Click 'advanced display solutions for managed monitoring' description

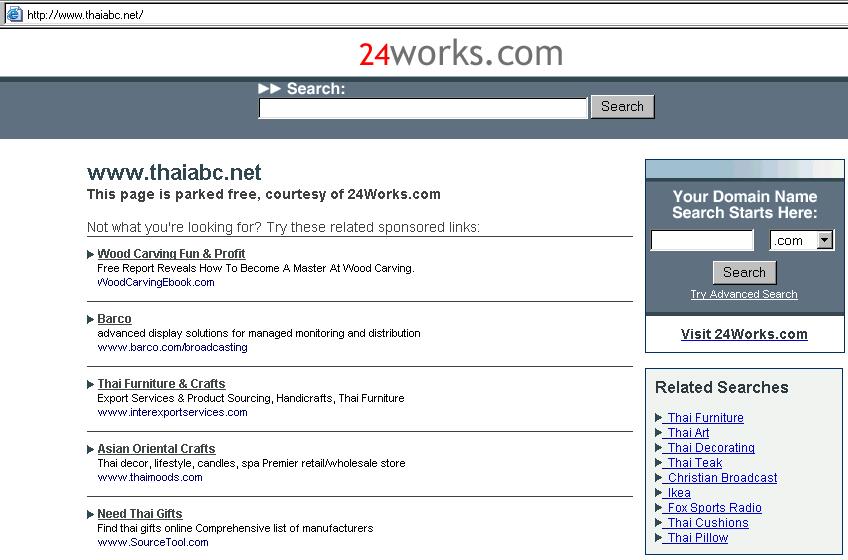259,333
